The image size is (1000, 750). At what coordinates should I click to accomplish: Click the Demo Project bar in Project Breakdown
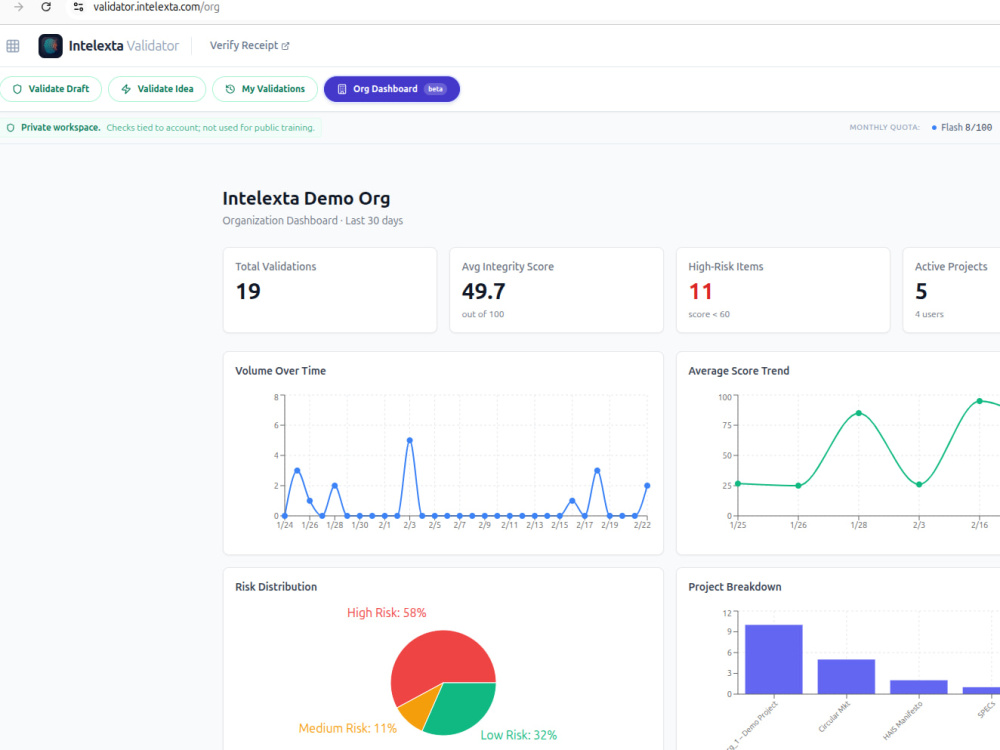click(x=774, y=659)
